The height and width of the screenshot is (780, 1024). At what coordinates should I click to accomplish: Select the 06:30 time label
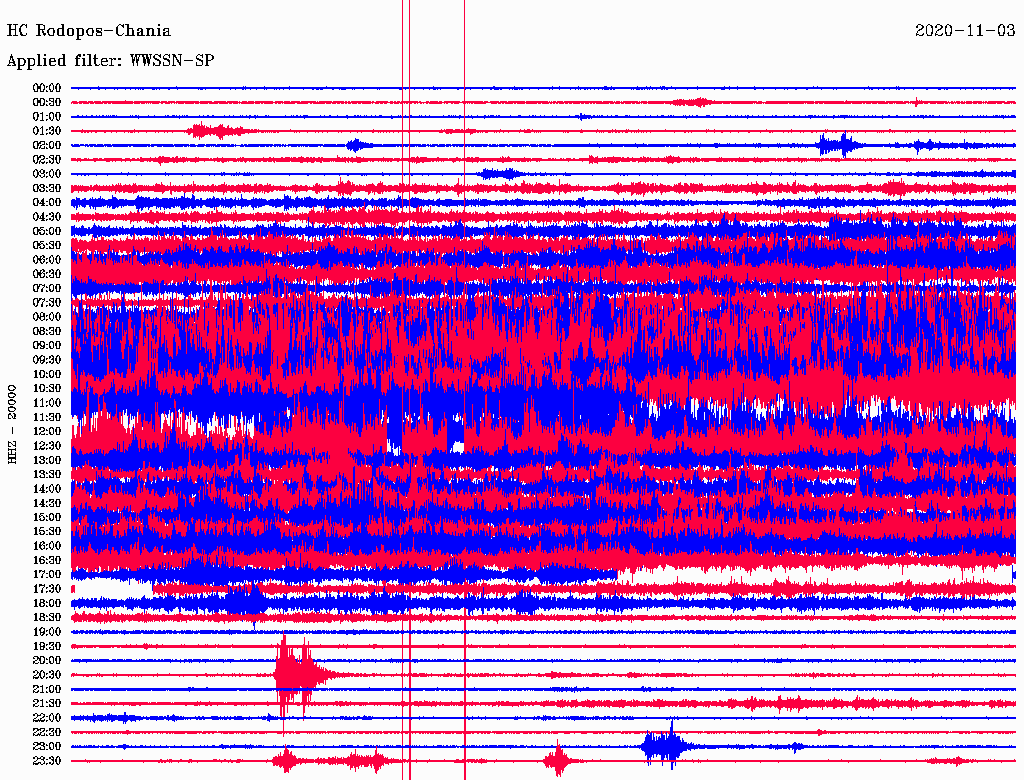click(x=47, y=274)
